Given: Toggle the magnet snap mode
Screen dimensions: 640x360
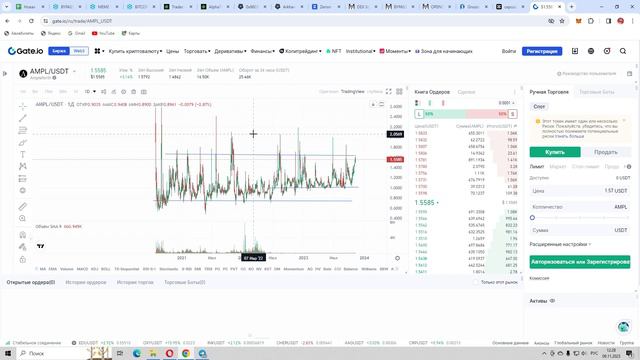Looking at the screenshot, I should 23,235.
